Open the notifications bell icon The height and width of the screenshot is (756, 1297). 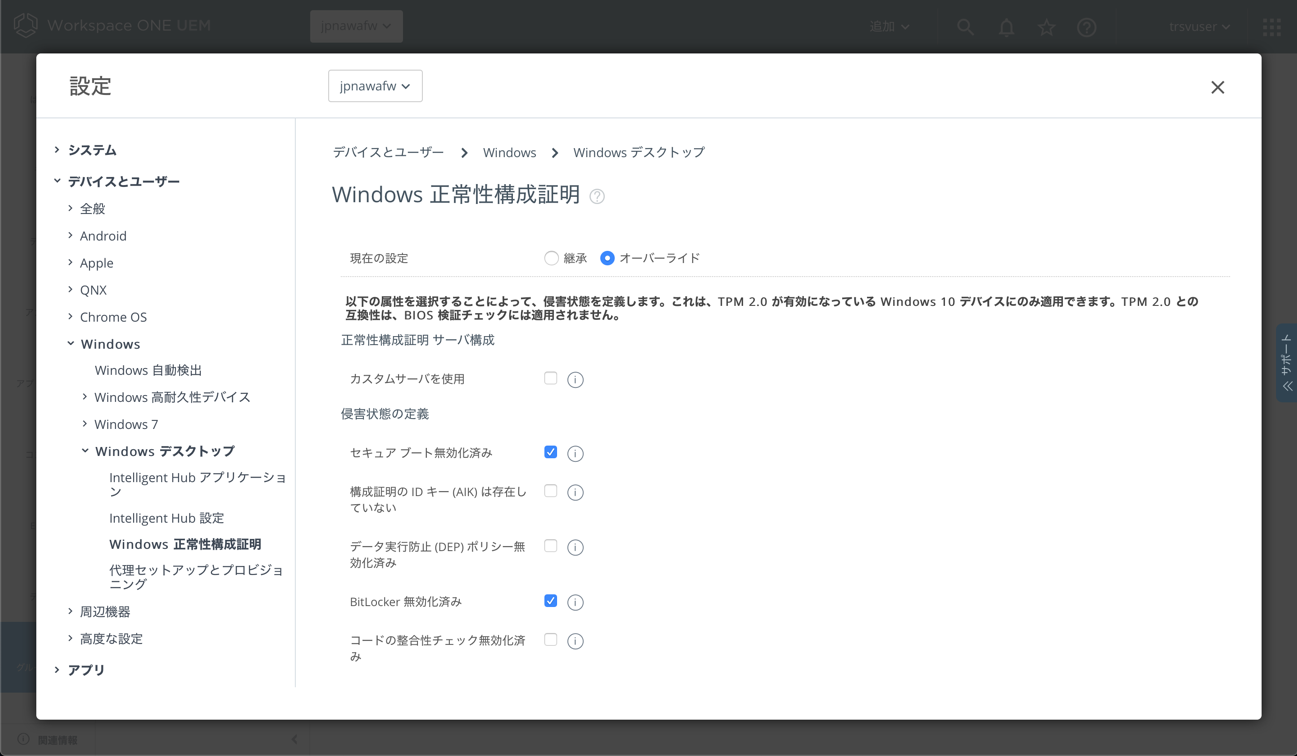click(x=1006, y=27)
